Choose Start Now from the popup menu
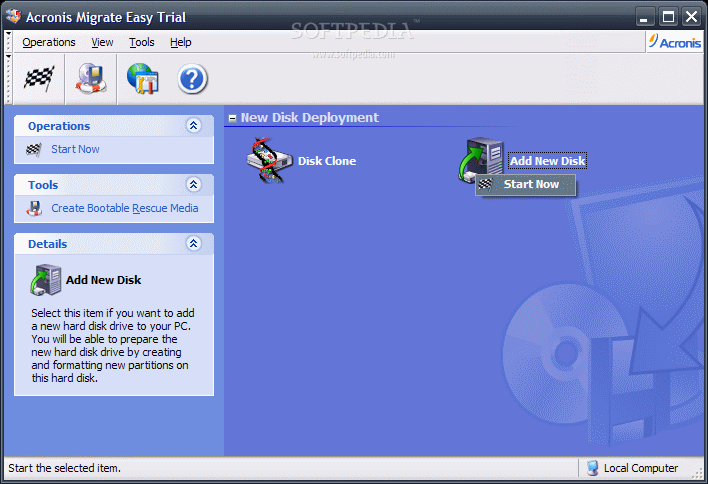Image resolution: width=708 pixels, height=484 pixels. click(x=526, y=185)
